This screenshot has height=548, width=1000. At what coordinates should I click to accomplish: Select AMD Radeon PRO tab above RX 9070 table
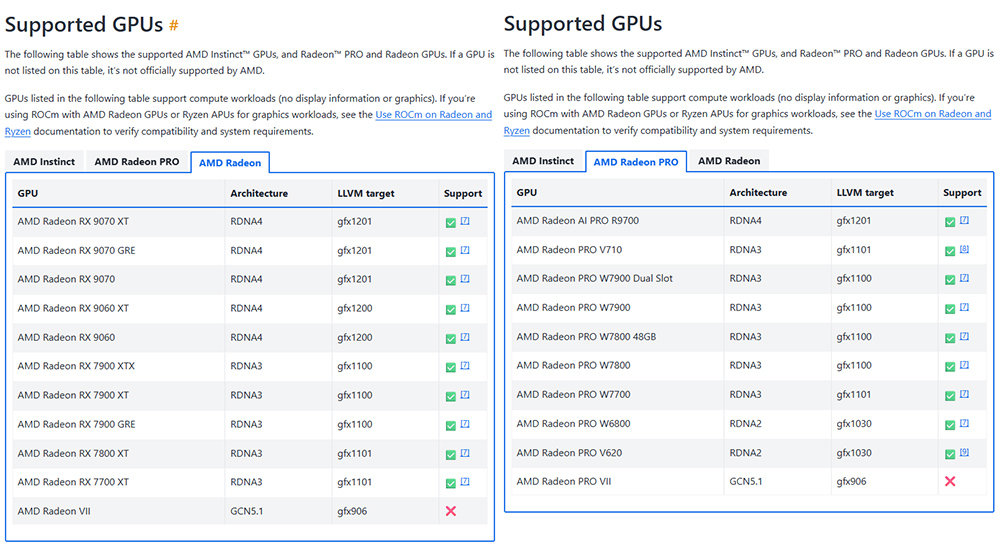pyautogui.click(x=137, y=161)
